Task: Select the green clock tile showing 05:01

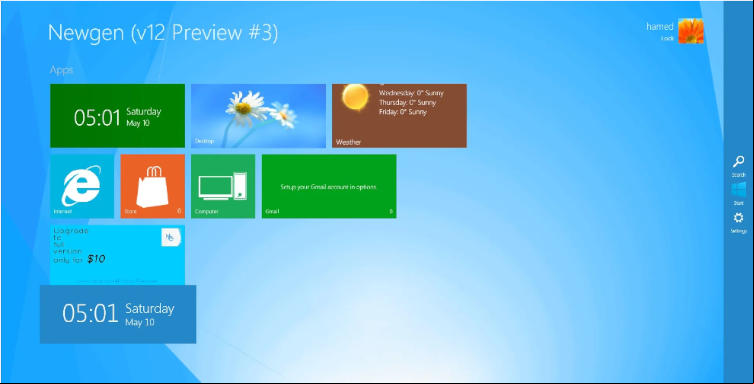Action: [117, 116]
